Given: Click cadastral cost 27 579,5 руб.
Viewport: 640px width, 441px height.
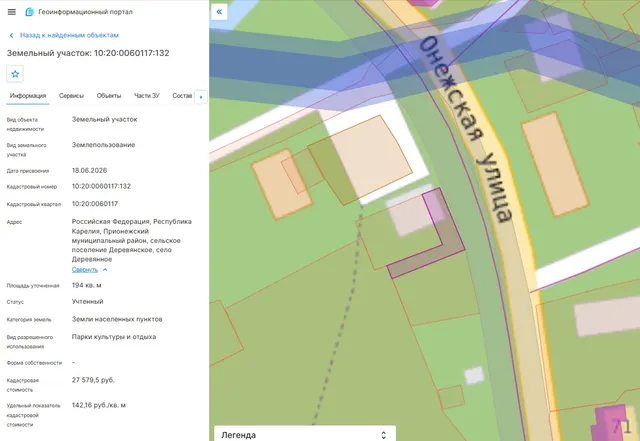Looking at the screenshot, I should click(x=93, y=380).
